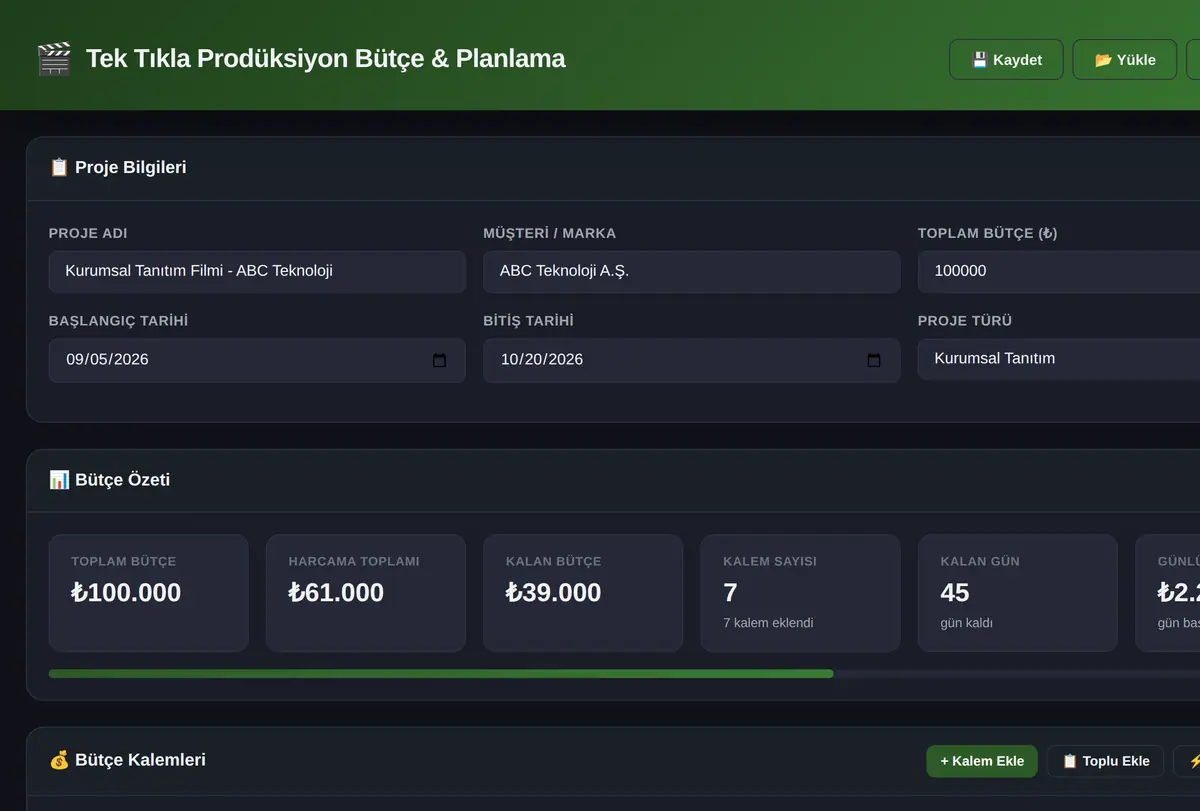1200x811 pixels.
Task: Click the page title Tek Tıkla Prodüksiyon
Action: click(x=326, y=58)
